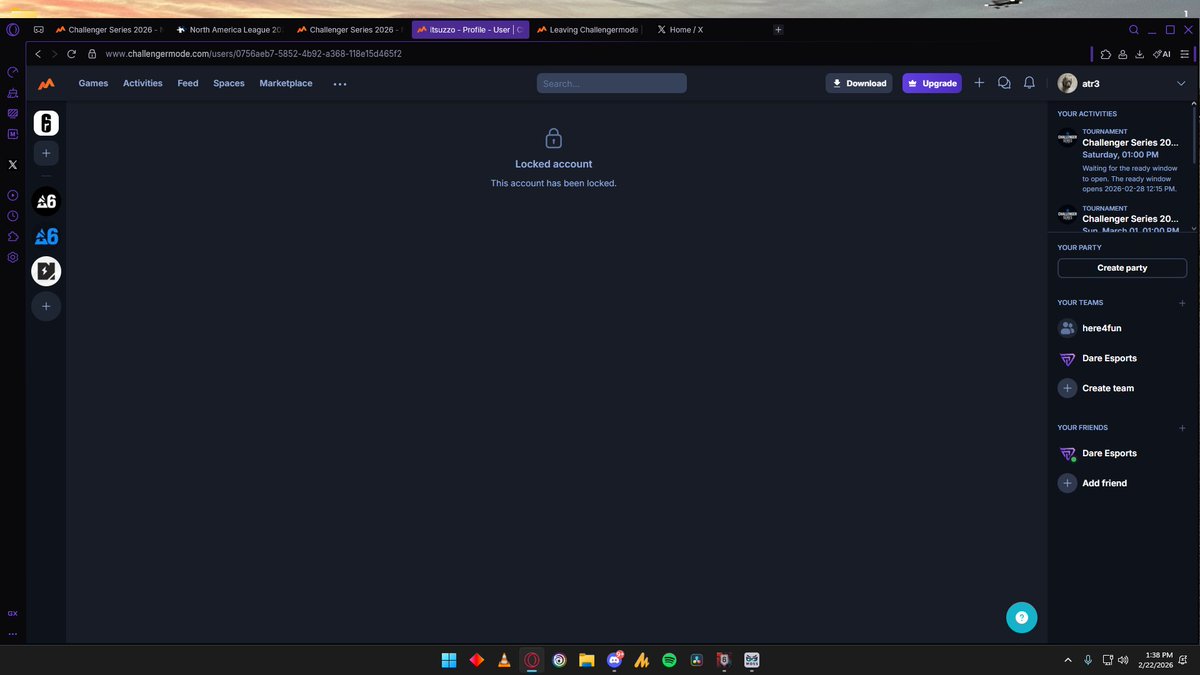Open Saturday 01:00 PM Challenger Series tournament

(x=1122, y=160)
